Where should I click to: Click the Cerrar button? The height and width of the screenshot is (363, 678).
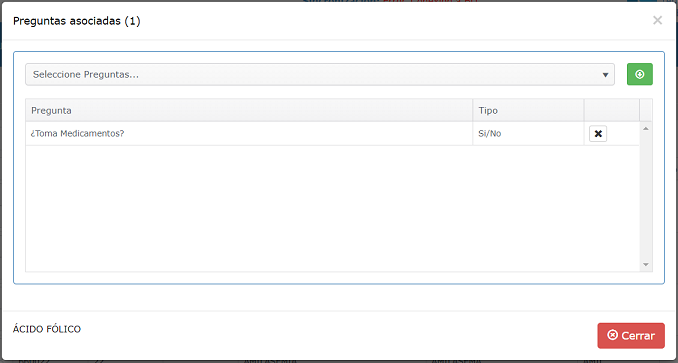click(631, 335)
